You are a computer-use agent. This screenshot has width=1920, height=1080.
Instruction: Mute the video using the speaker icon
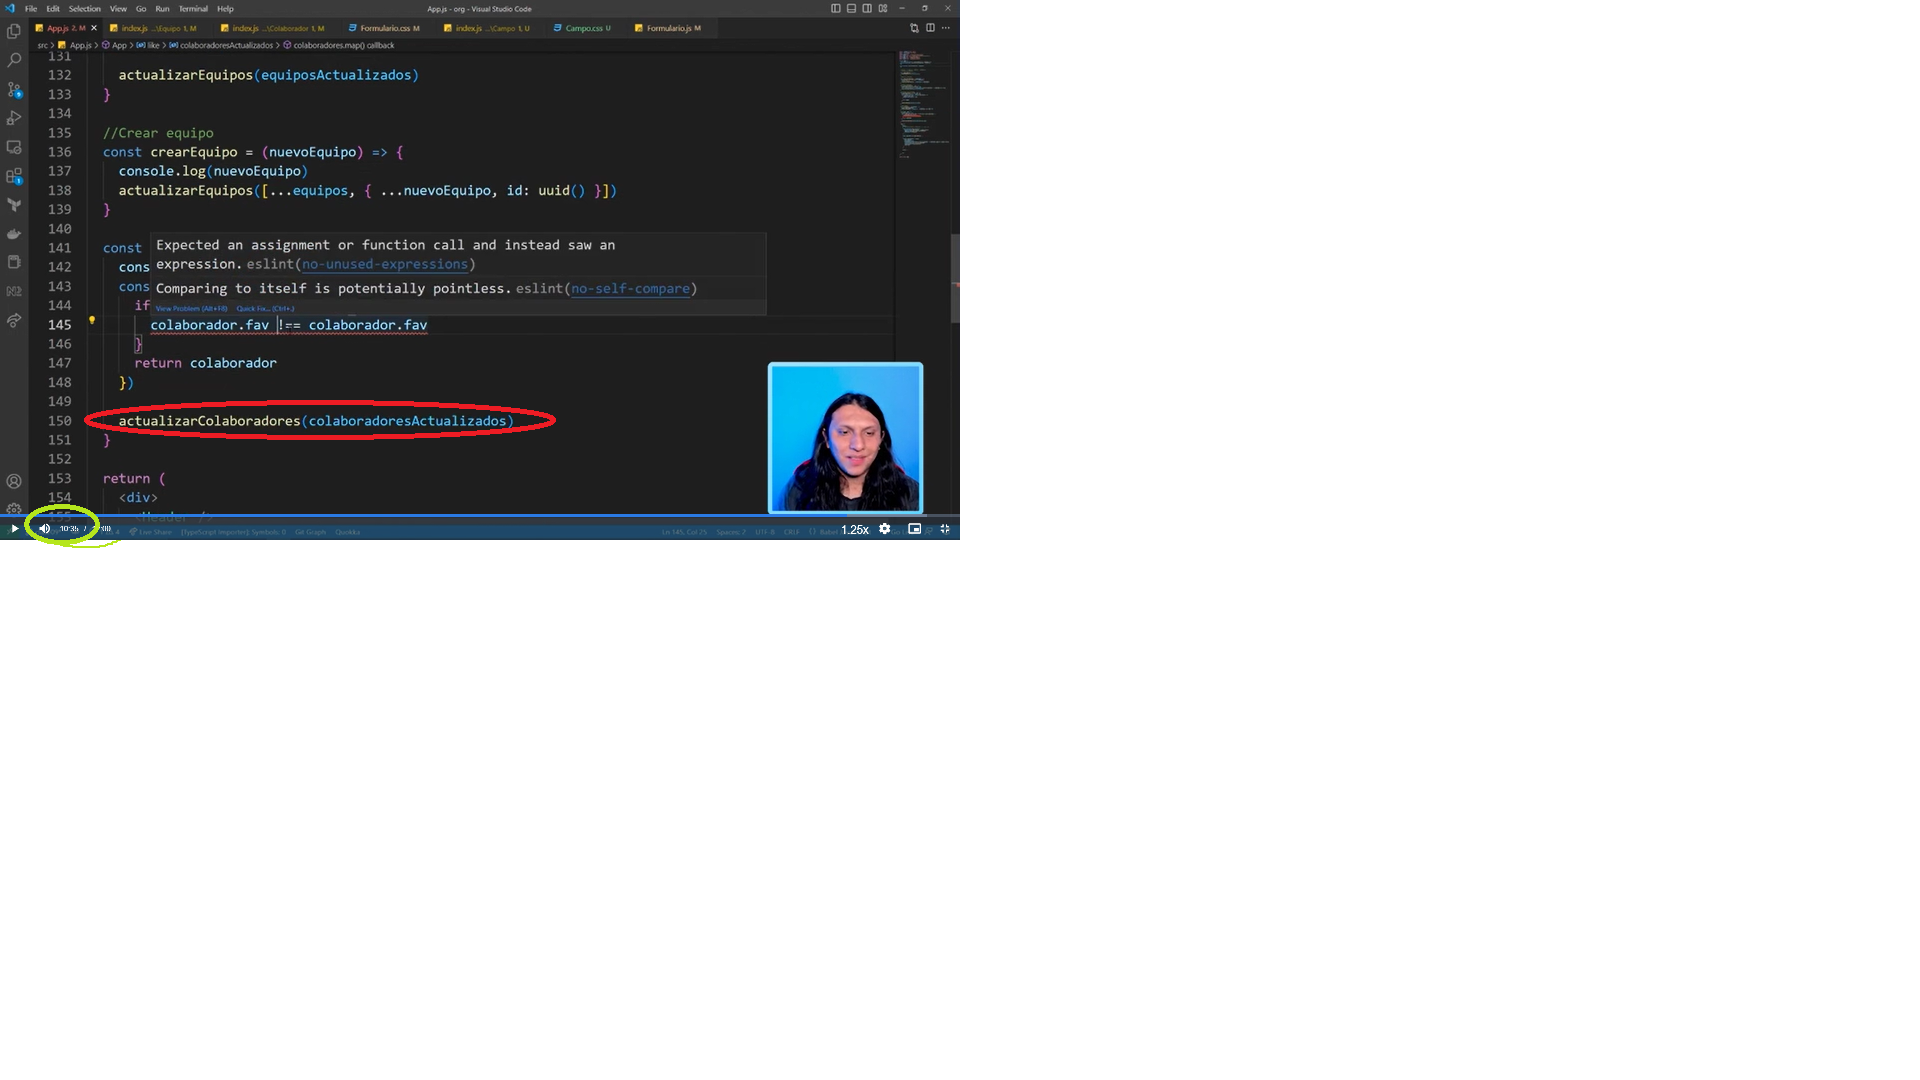point(44,529)
